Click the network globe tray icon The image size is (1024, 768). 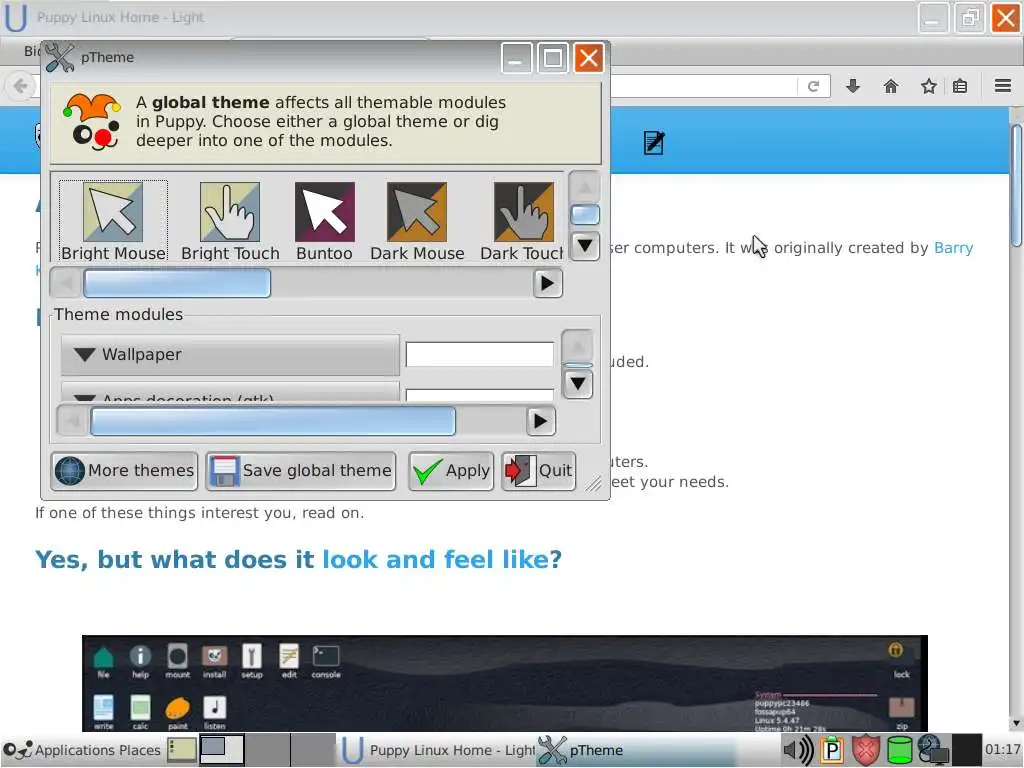(x=933, y=750)
